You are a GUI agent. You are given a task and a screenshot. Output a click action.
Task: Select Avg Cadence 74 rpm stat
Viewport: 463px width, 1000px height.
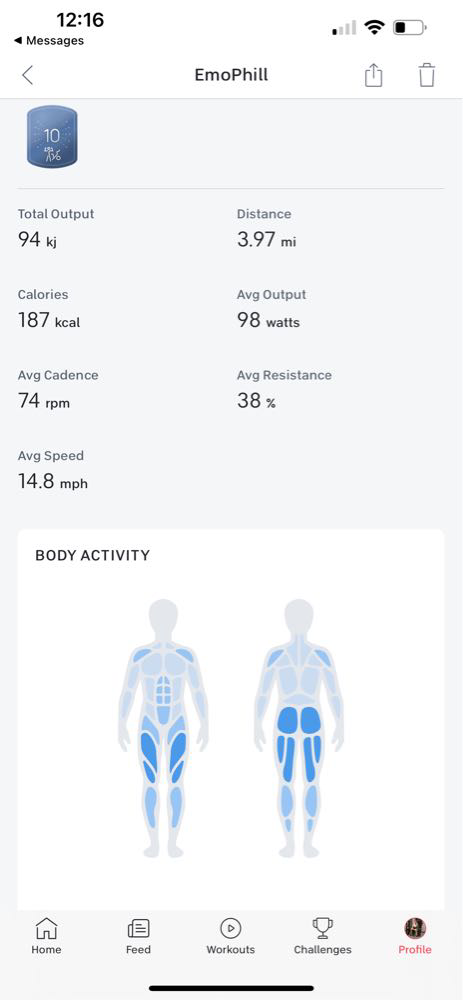[x=58, y=389]
